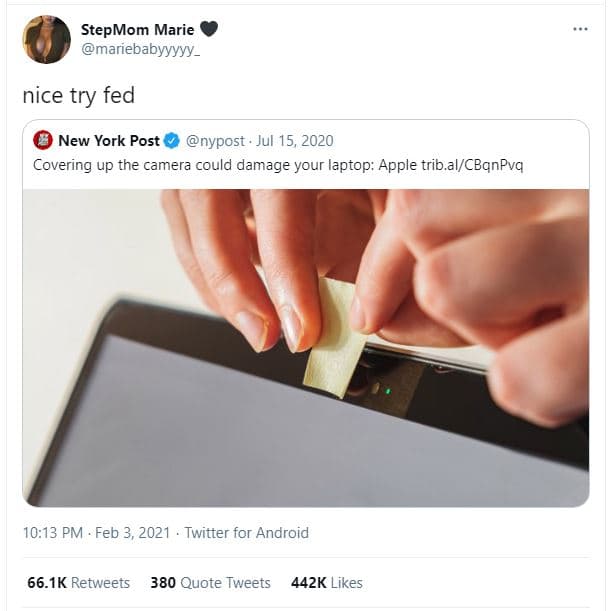Click the New York Post avatar icon
Viewport: 615px width, 611px height.
tap(42, 140)
